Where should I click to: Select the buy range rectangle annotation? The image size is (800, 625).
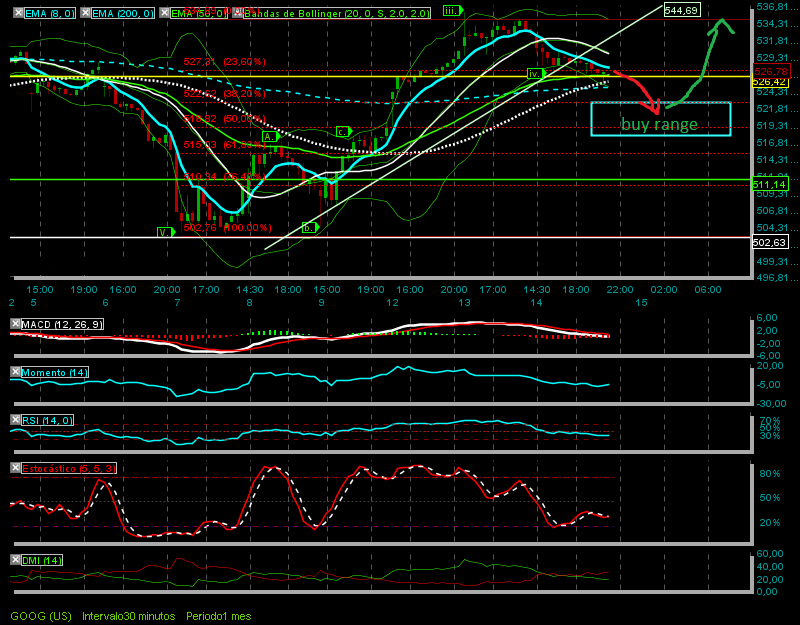pyautogui.click(x=661, y=119)
